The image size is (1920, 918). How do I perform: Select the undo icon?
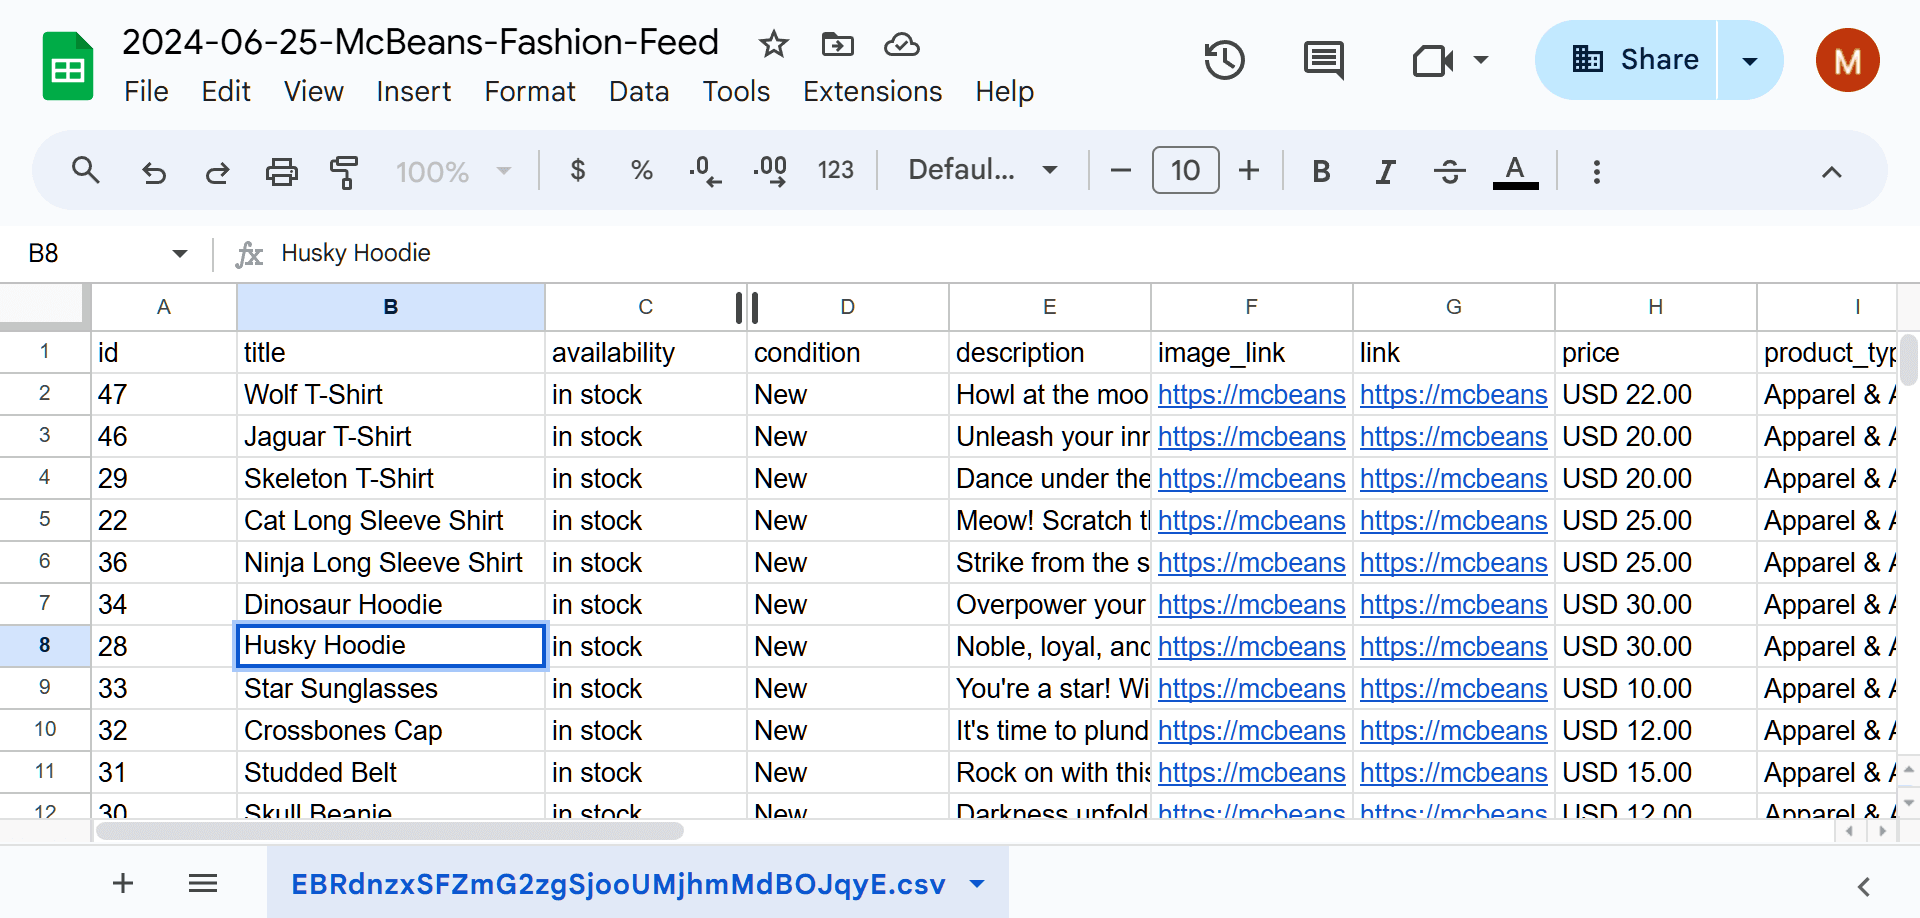coord(153,171)
